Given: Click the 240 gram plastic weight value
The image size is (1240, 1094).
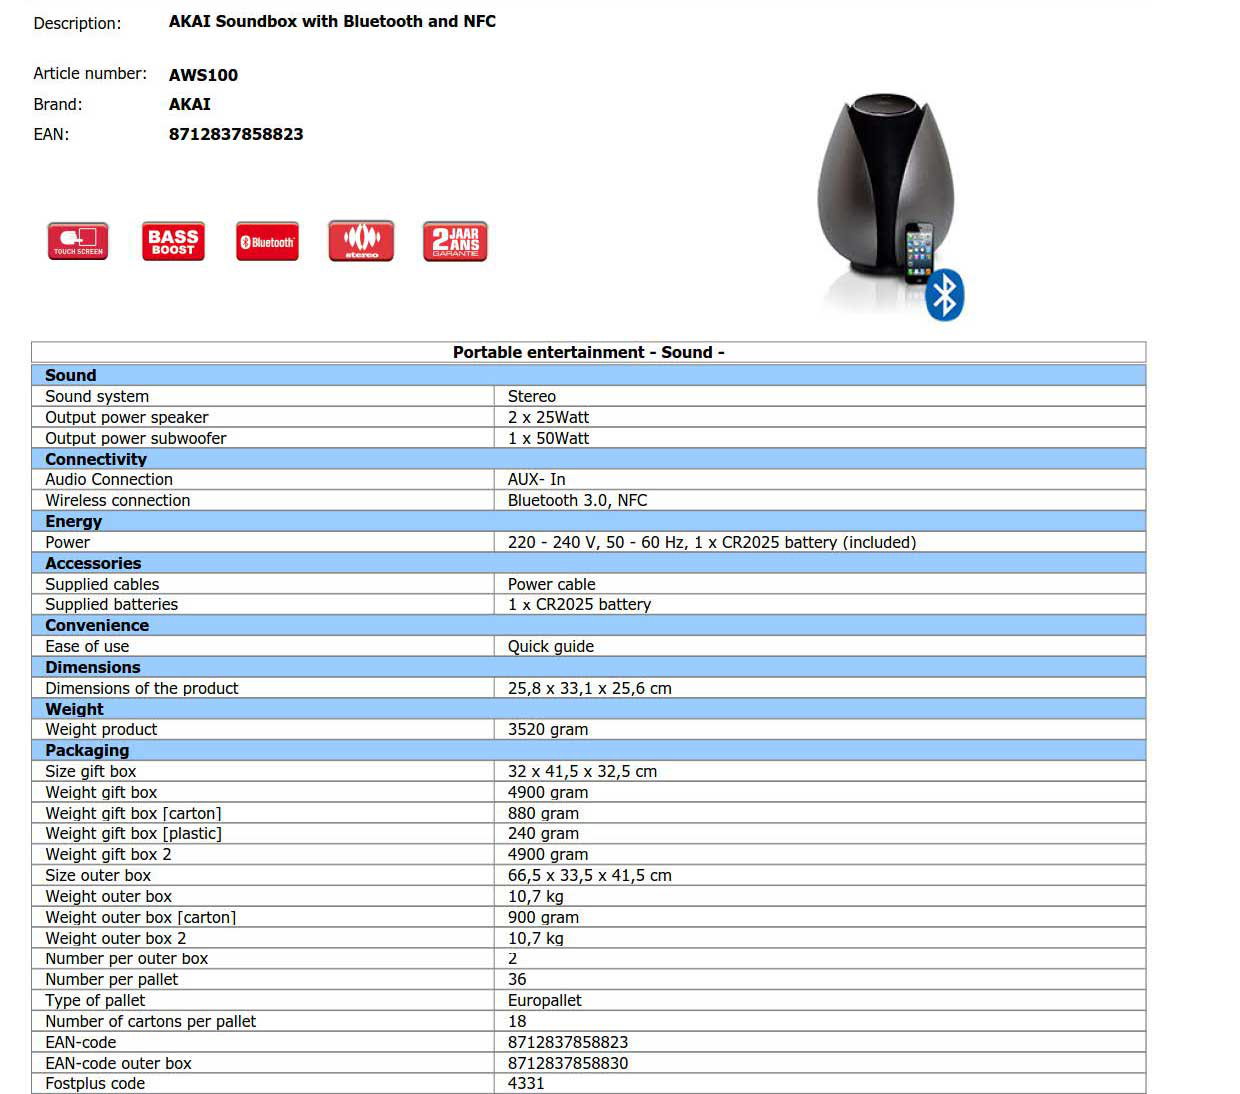Looking at the screenshot, I should point(543,833).
